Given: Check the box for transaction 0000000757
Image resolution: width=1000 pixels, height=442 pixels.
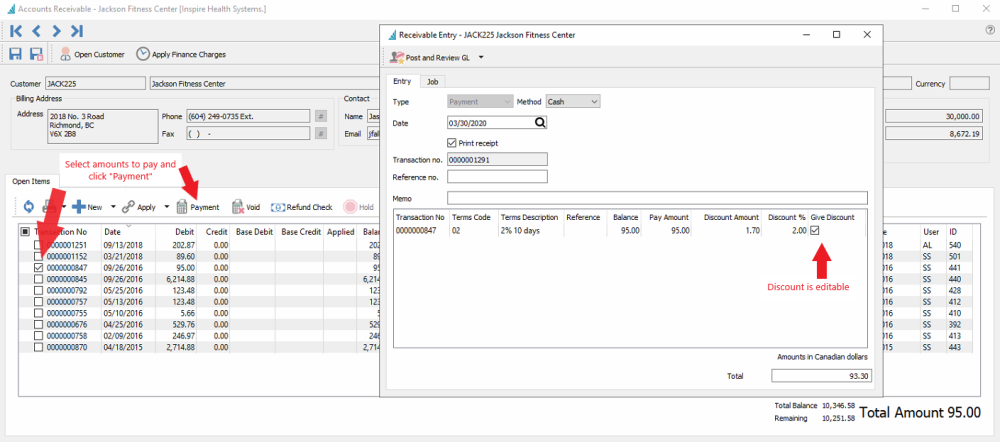Looking at the screenshot, I should tap(38, 302).
